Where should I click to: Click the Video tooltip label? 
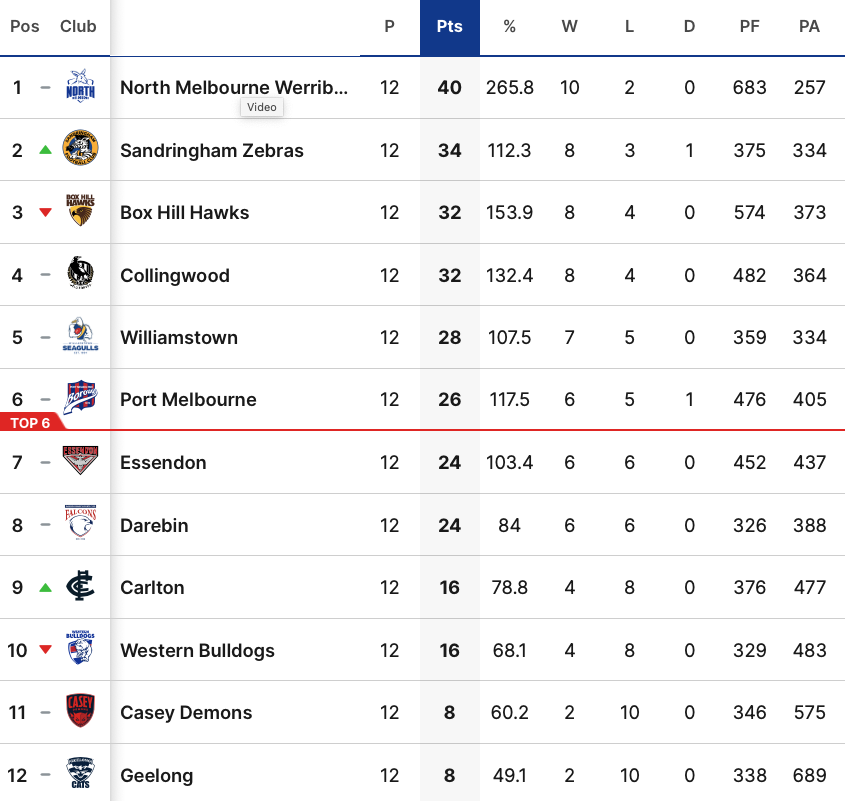click(262, 107)
